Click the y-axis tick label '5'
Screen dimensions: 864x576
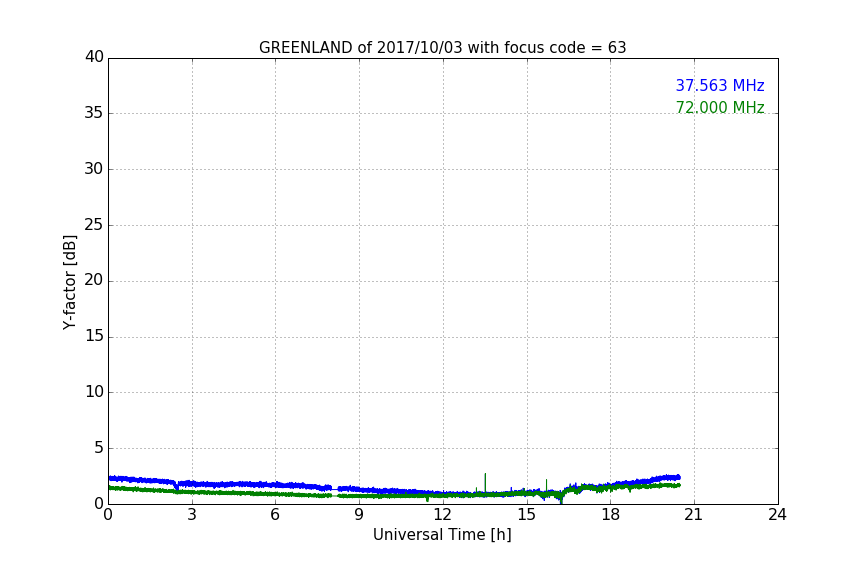(99, 448)
